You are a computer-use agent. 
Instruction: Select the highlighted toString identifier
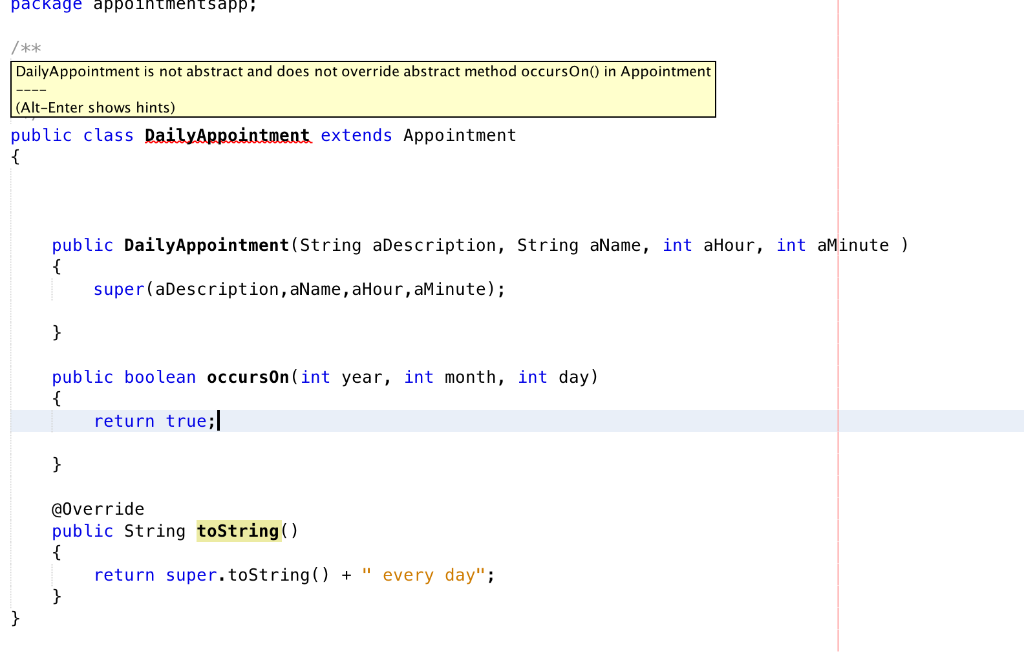[x=238, y=531]
